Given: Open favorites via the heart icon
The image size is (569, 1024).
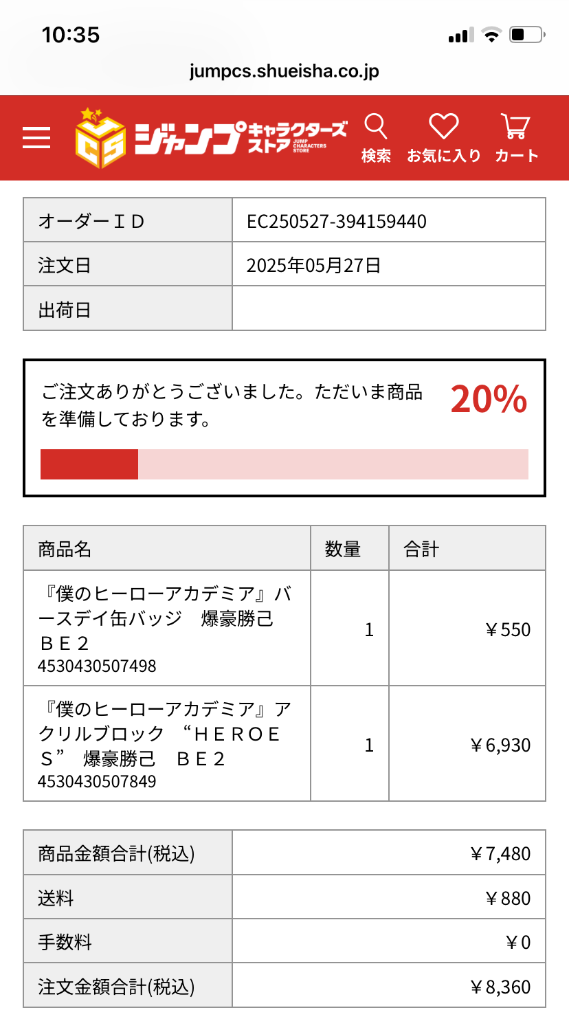Looking at the screenshot, I should point(444,126).
